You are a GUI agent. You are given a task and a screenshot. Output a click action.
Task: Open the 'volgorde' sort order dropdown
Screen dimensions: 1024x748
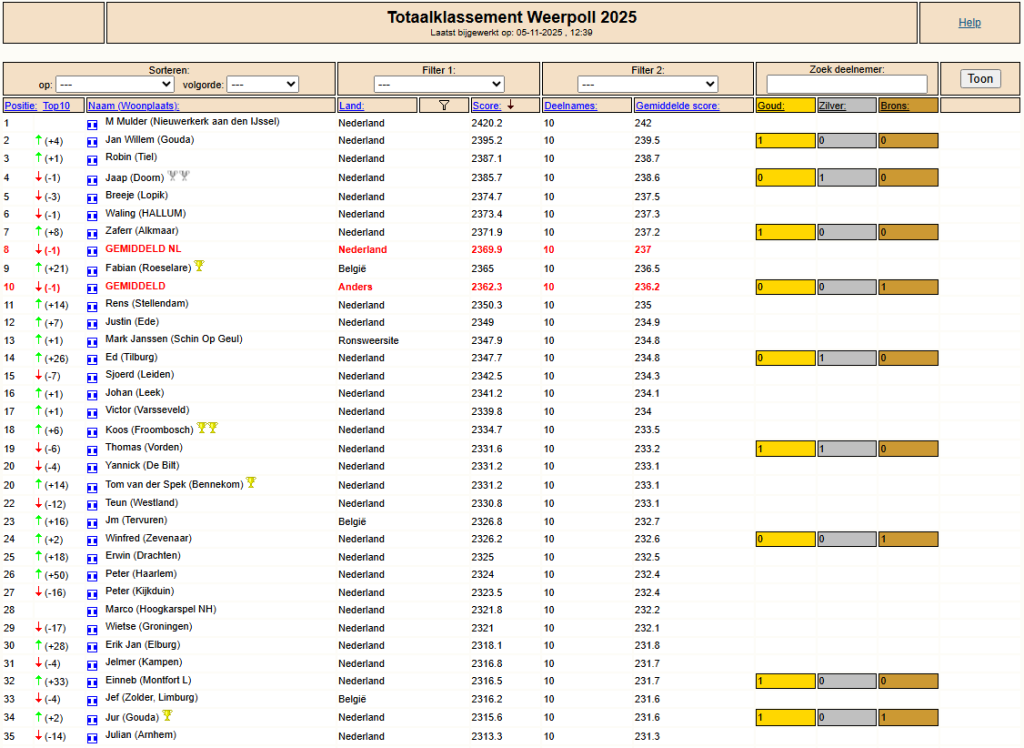[x=263, y=84]
